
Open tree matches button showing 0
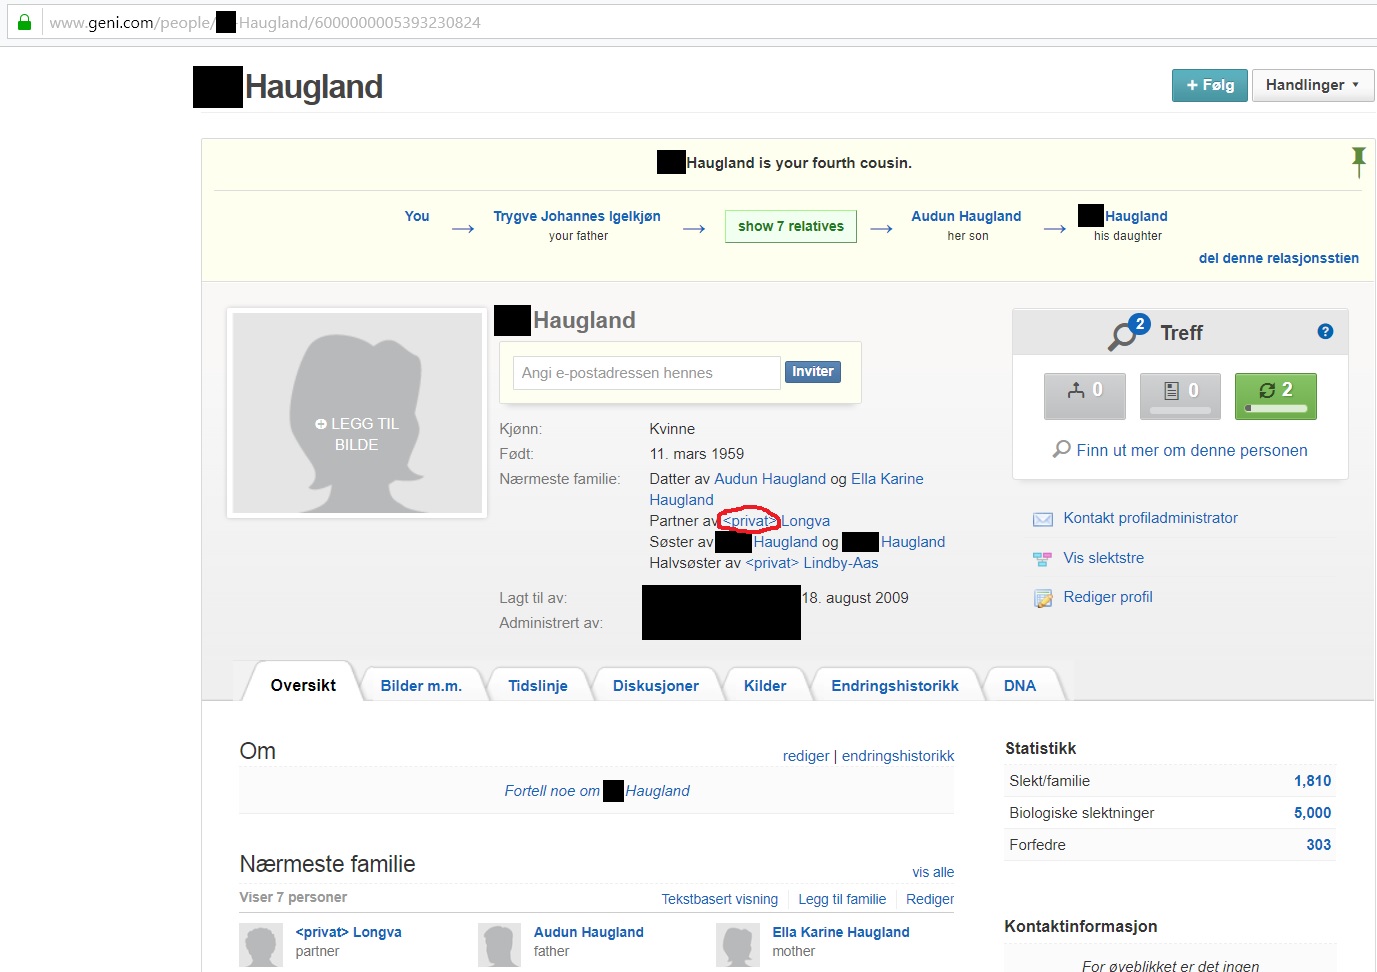pos(1084,396)
